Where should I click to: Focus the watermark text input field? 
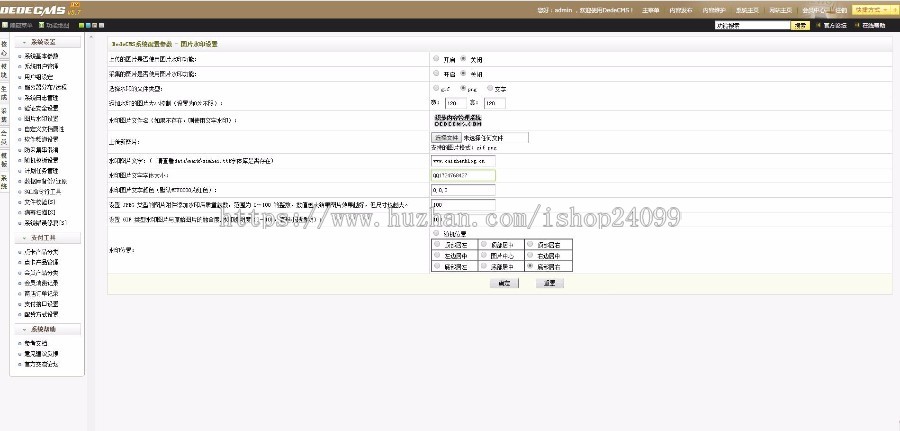click(463, 161)
